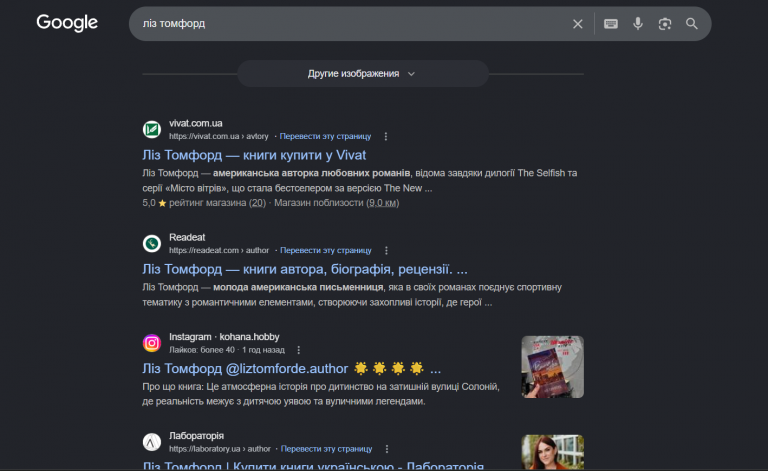The height and width of the screenshot is (471, 768).
Task: Open 'Ліз Томфорд — книги купити у Vivat' result
Action: (x=254, y=155)
